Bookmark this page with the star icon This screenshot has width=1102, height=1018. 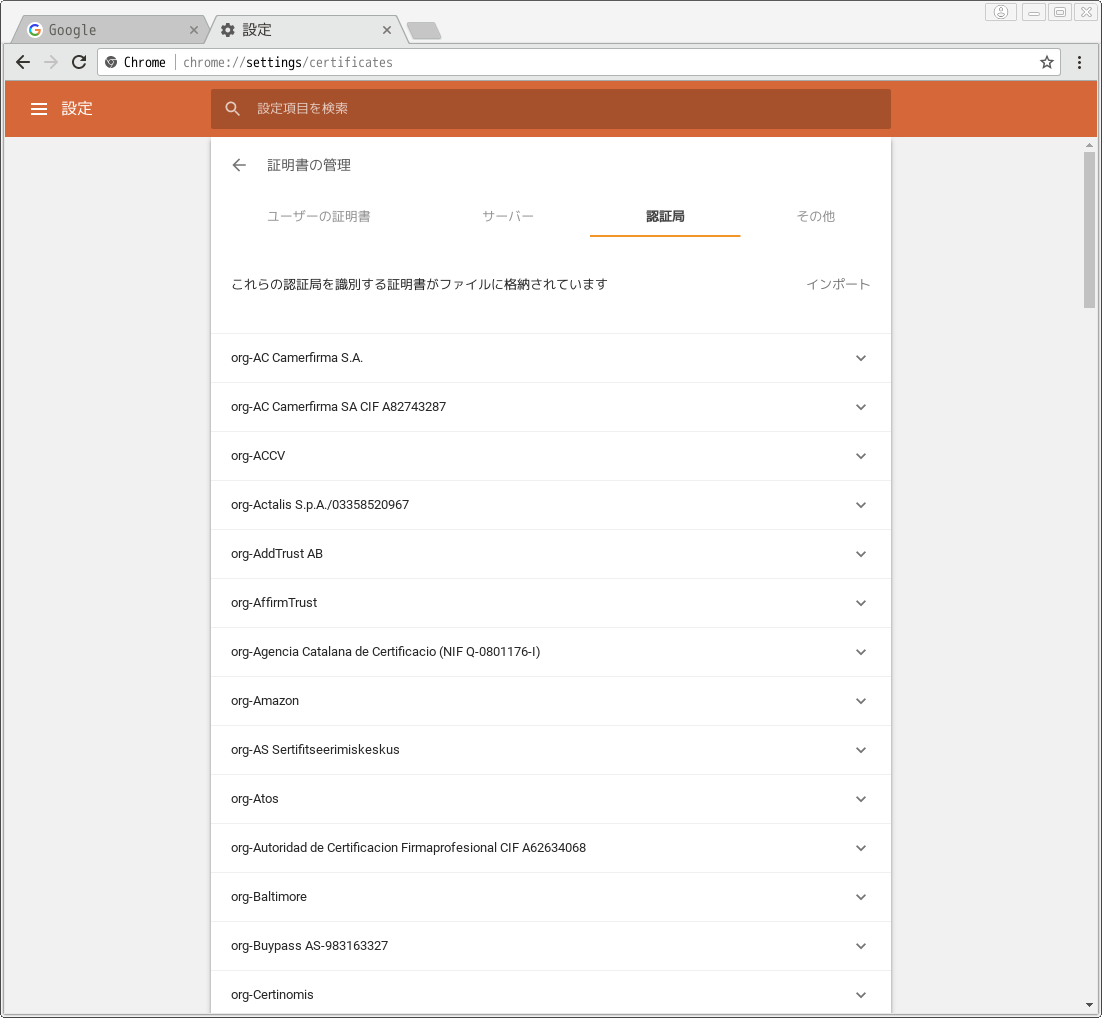(x=1047, y=62)
